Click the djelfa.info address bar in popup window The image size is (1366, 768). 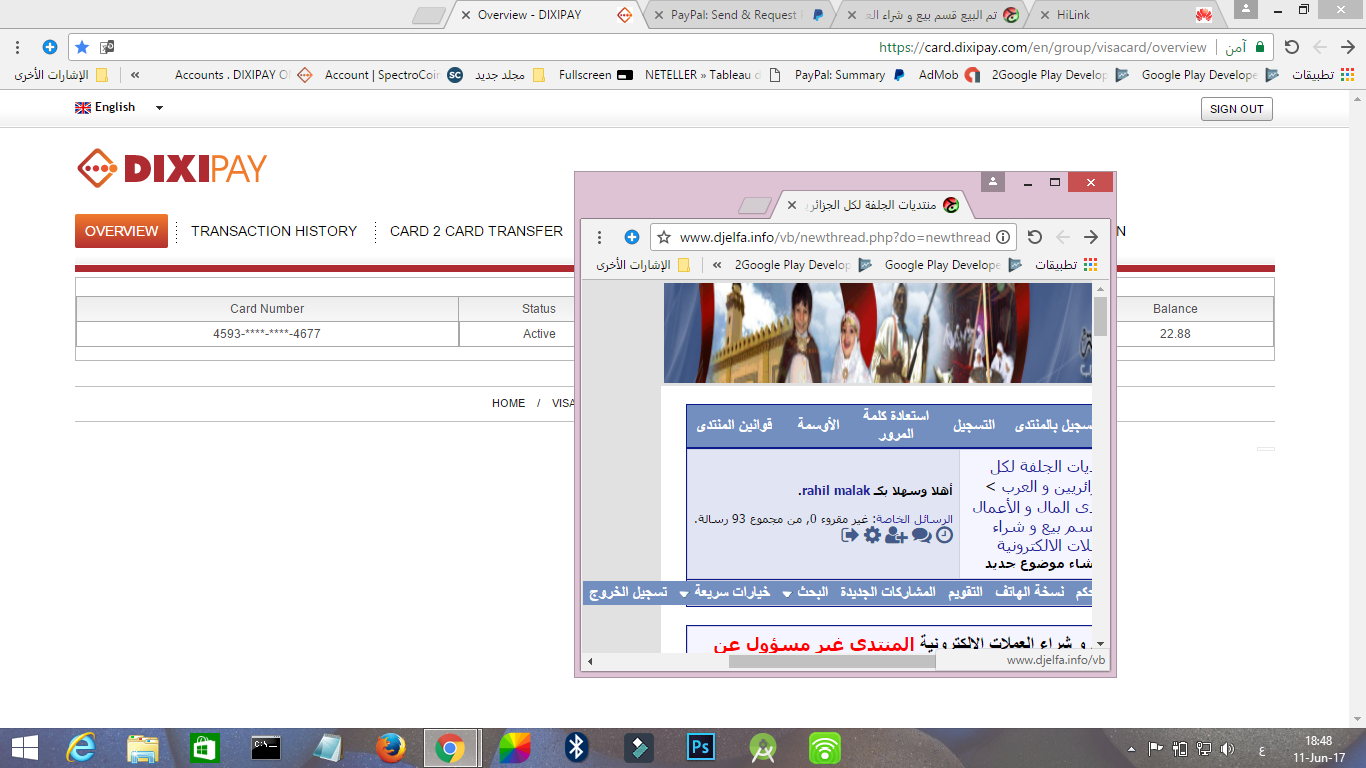click(x=834, y=237)
